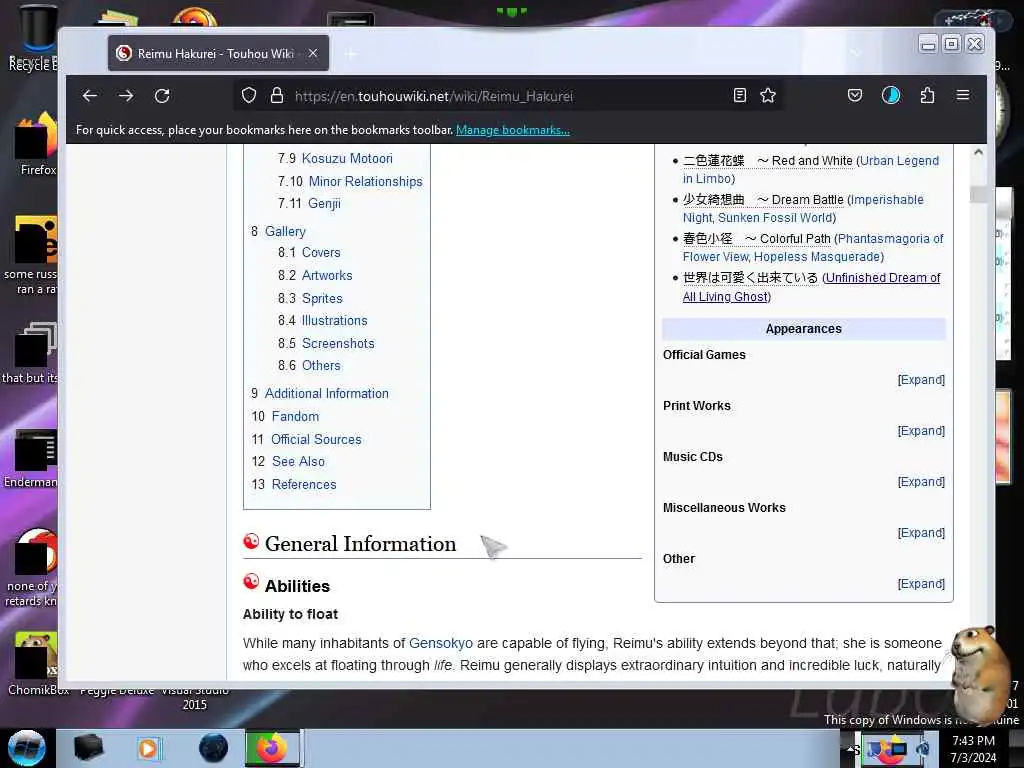Select the Firefox desktop shortcut
1024x768 pixels.
tap(37, 145)
